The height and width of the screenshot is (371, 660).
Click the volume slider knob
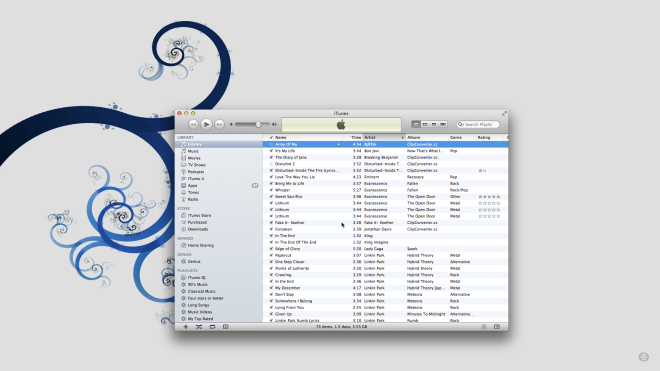(258, 124)
